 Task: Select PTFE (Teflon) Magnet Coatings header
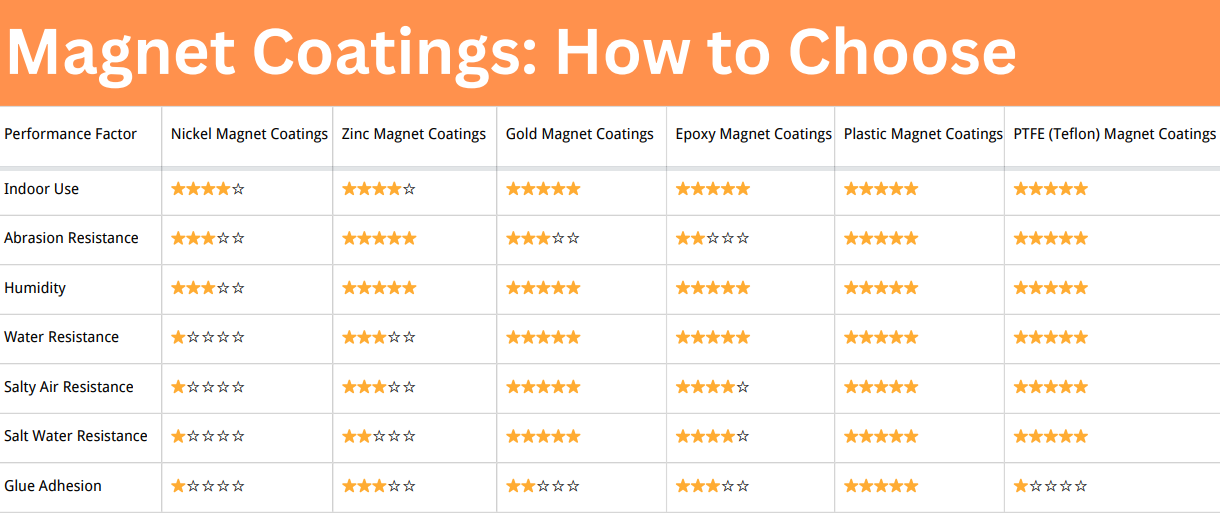click(1115, 134)
